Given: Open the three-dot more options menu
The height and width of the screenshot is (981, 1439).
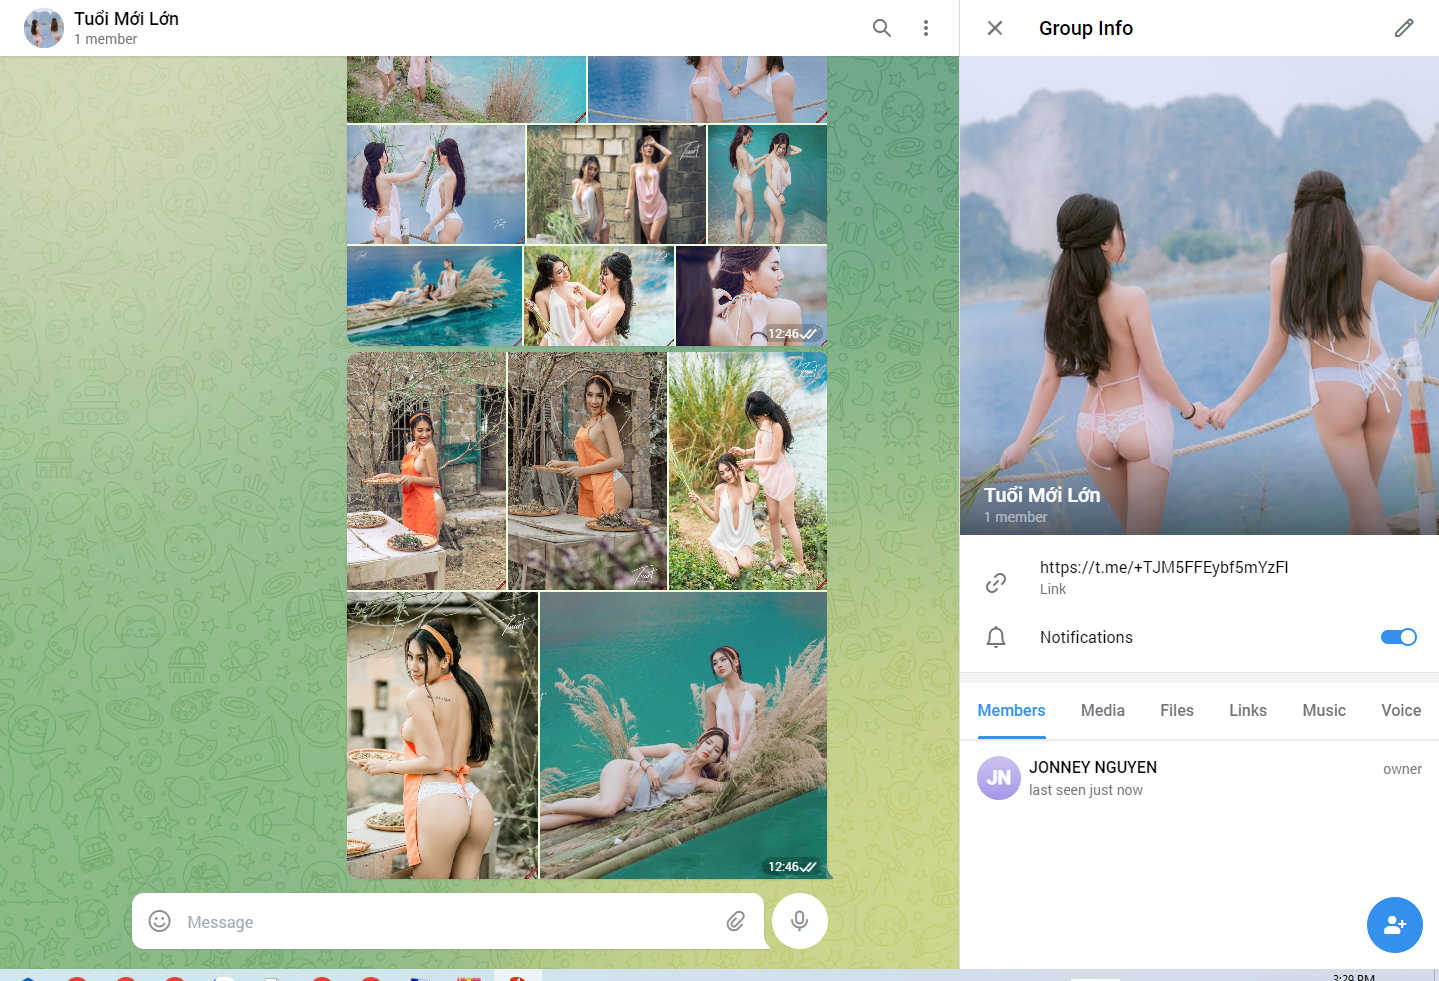Looking at the screenshot, I should [x=926, y=28].
